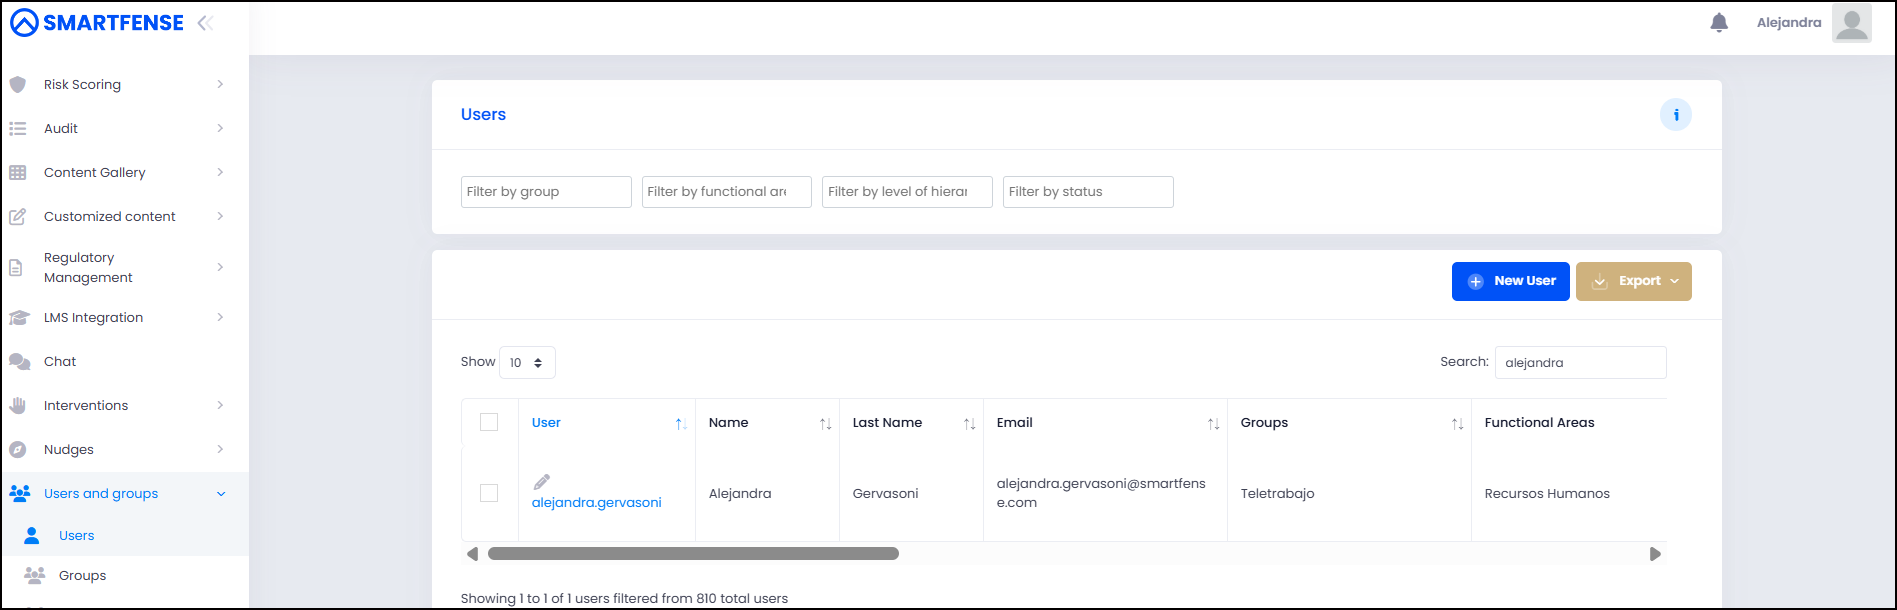Expand Audit menu chevron
This screenshot has height=610, width=1897.
tap(220, 129)
